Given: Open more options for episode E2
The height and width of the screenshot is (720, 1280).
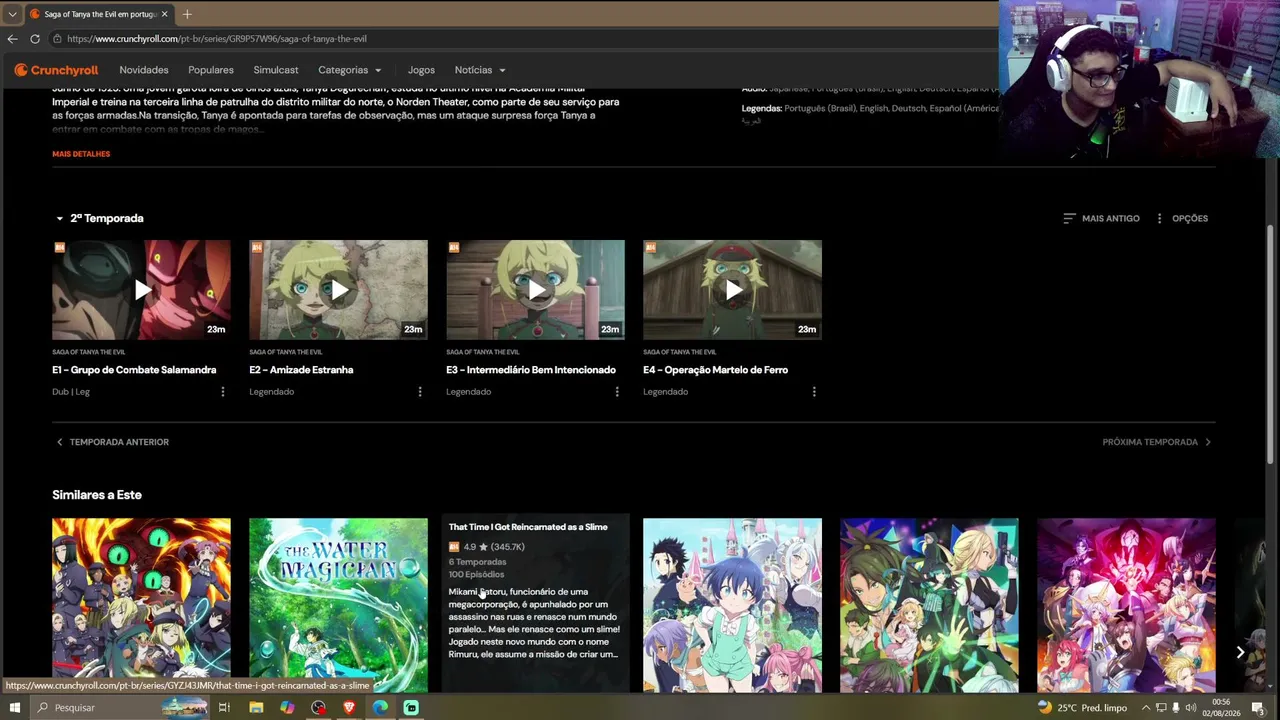Looking at the screenshot, I should (420, 392).
